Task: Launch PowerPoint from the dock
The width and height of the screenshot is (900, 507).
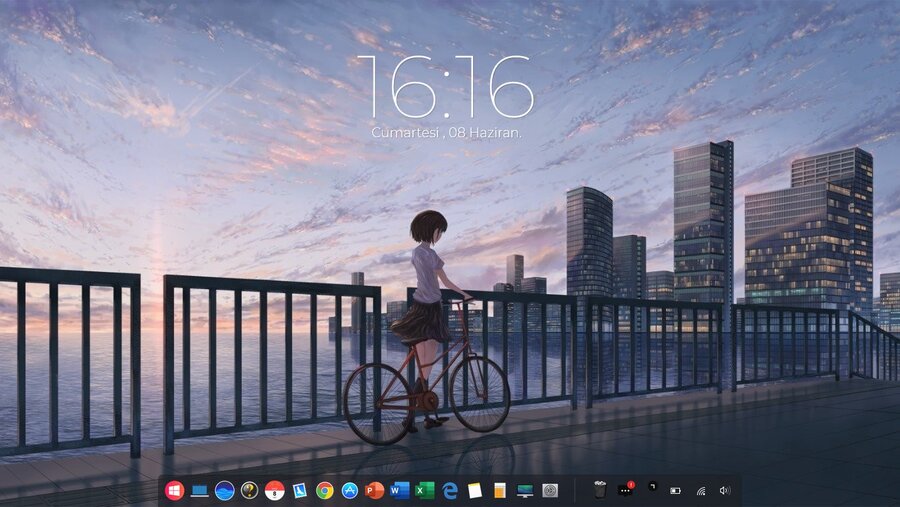Action: pos(374,490)
